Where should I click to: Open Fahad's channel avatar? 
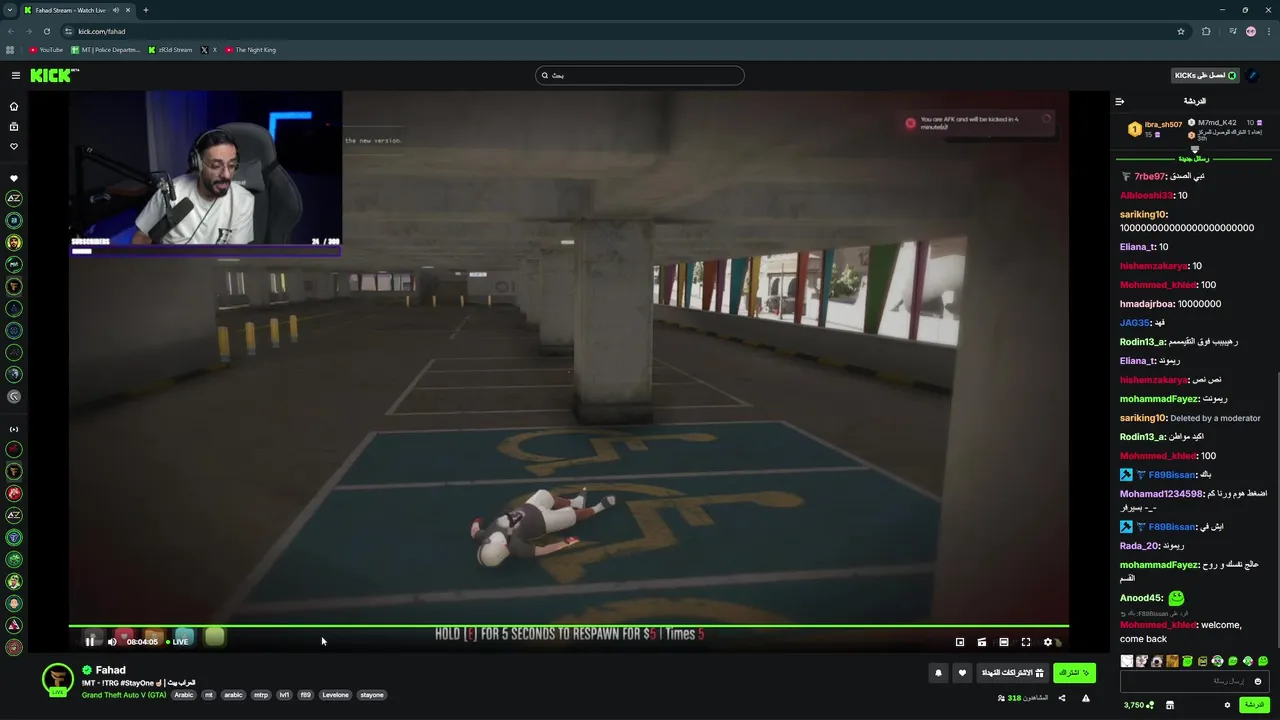coord(58,679)
